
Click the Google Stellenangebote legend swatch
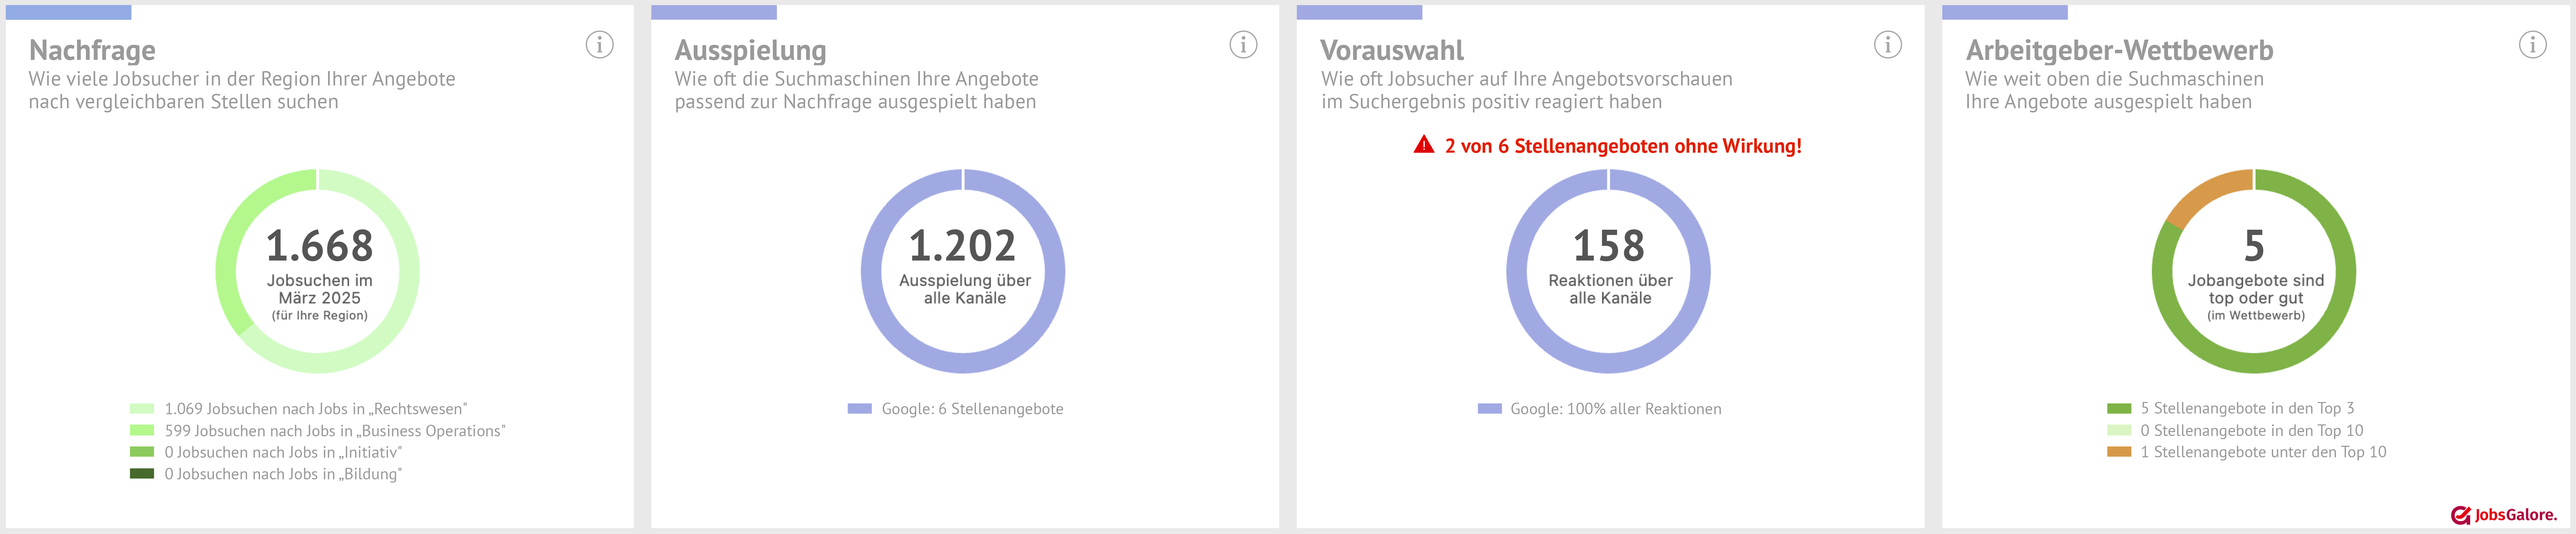860,408
